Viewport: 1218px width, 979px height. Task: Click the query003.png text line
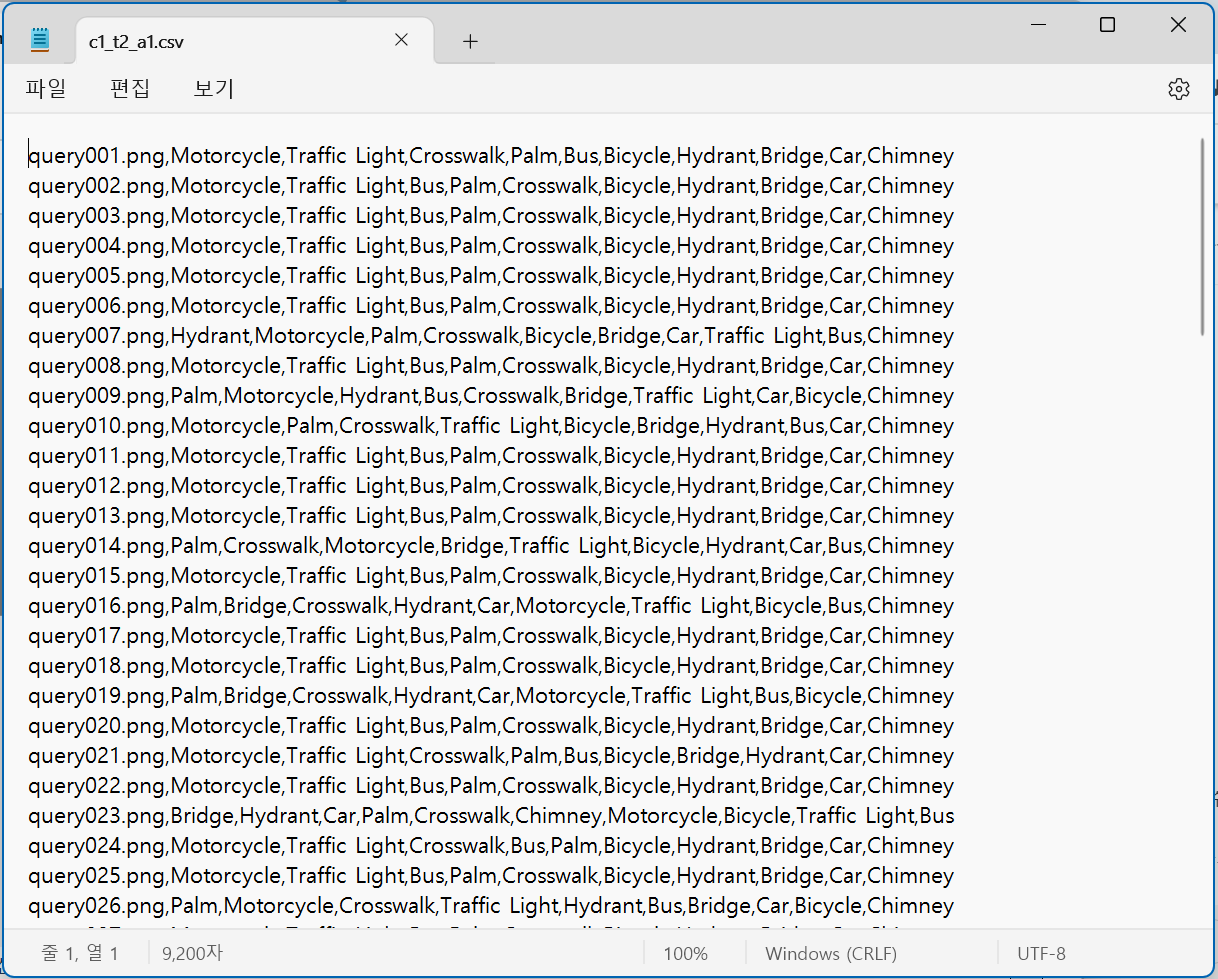tap(491, 216)
